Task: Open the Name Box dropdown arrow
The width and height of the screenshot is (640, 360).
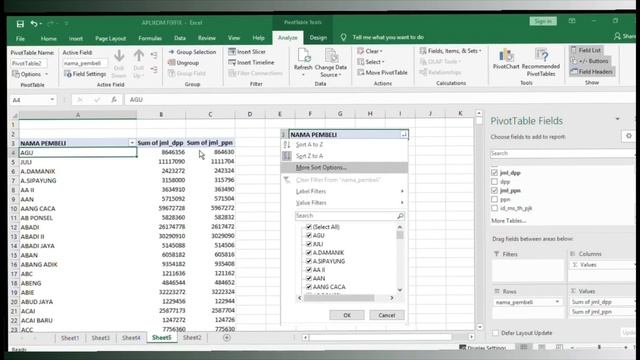Action: [52, 100]
